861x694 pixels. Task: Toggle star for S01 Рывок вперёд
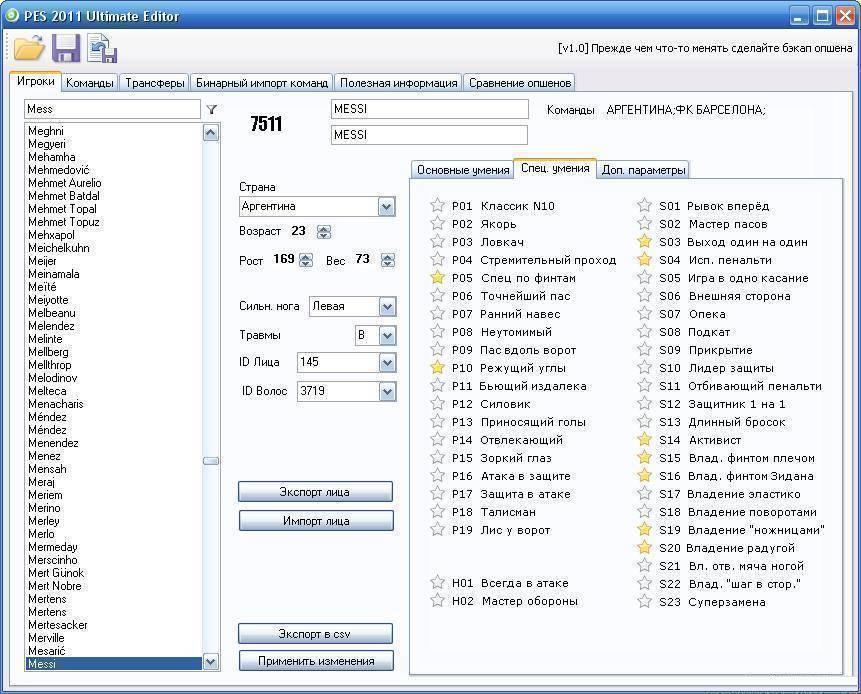point(644,206)
